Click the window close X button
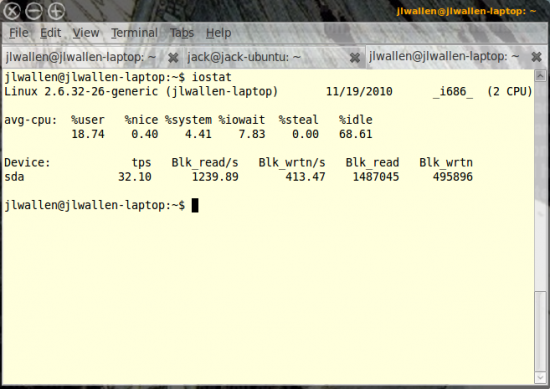The image size is (550, 389). (x=12, y=11)
